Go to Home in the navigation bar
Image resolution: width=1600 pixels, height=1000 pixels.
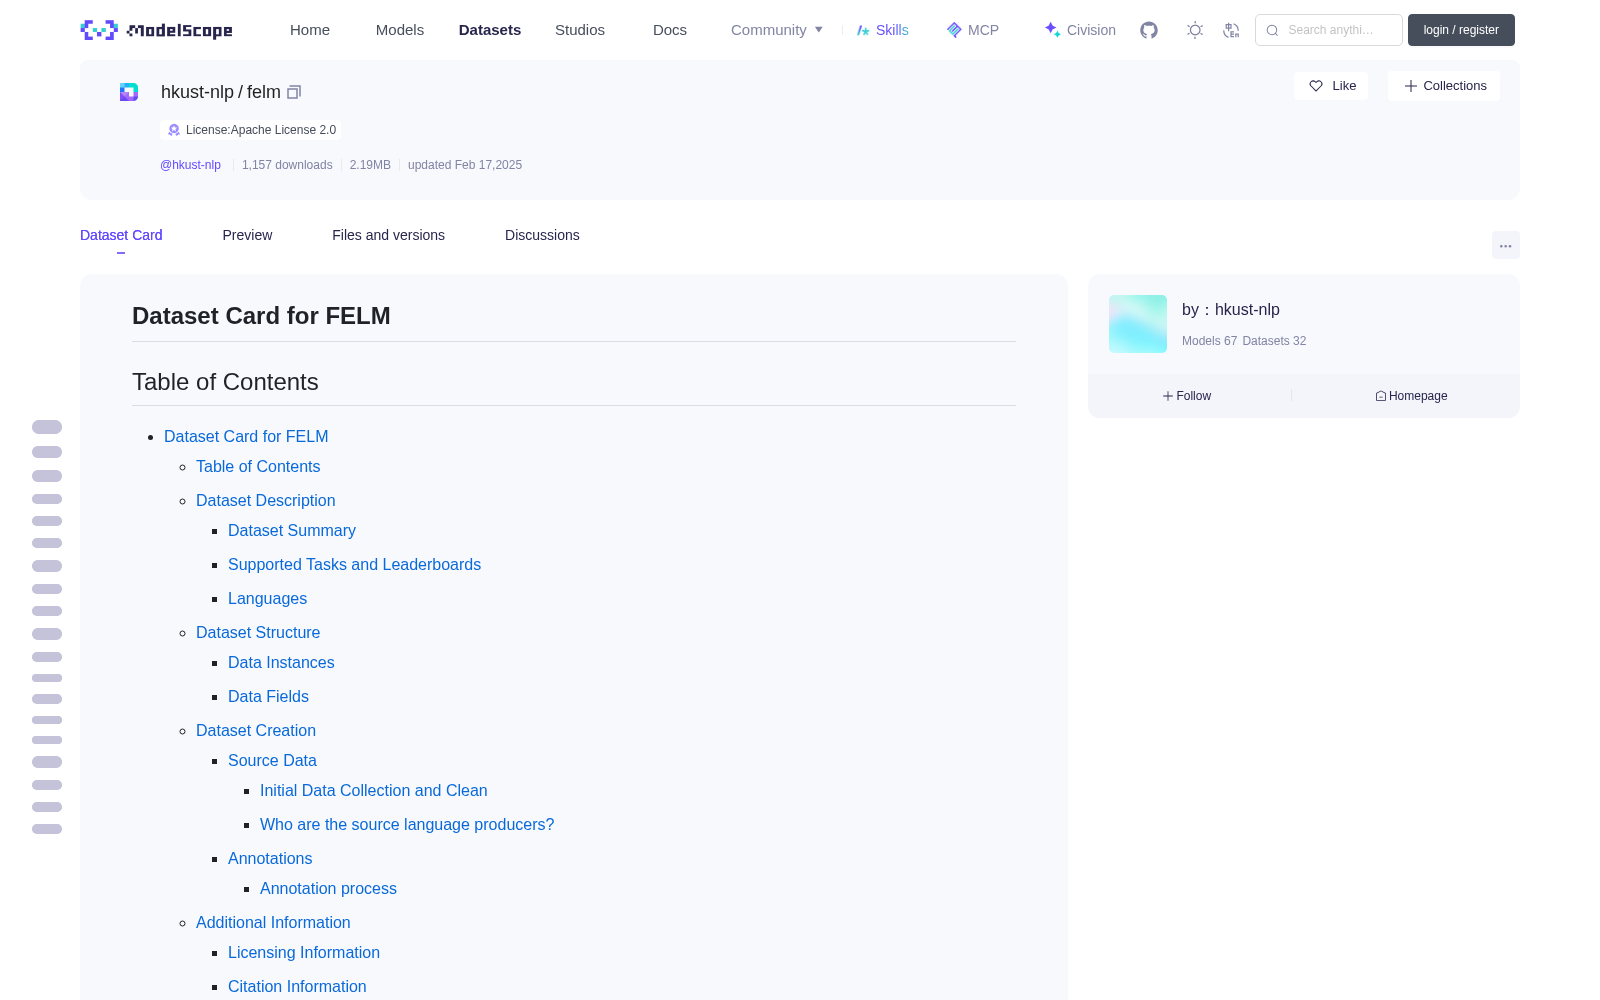coord(310,30)
